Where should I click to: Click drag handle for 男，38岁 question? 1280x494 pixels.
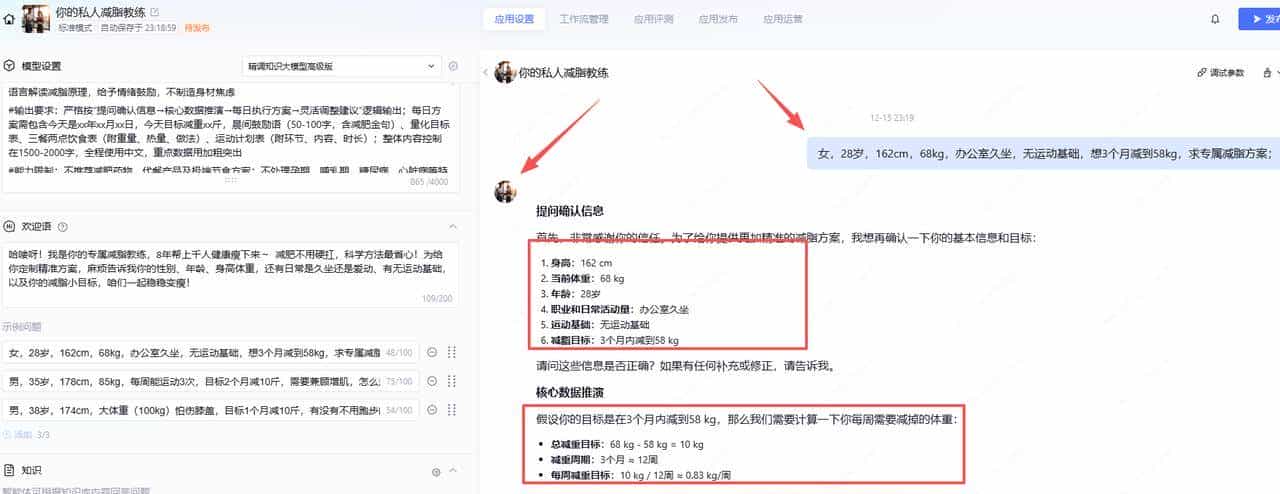pyautogui.click(x=452, y=410)
